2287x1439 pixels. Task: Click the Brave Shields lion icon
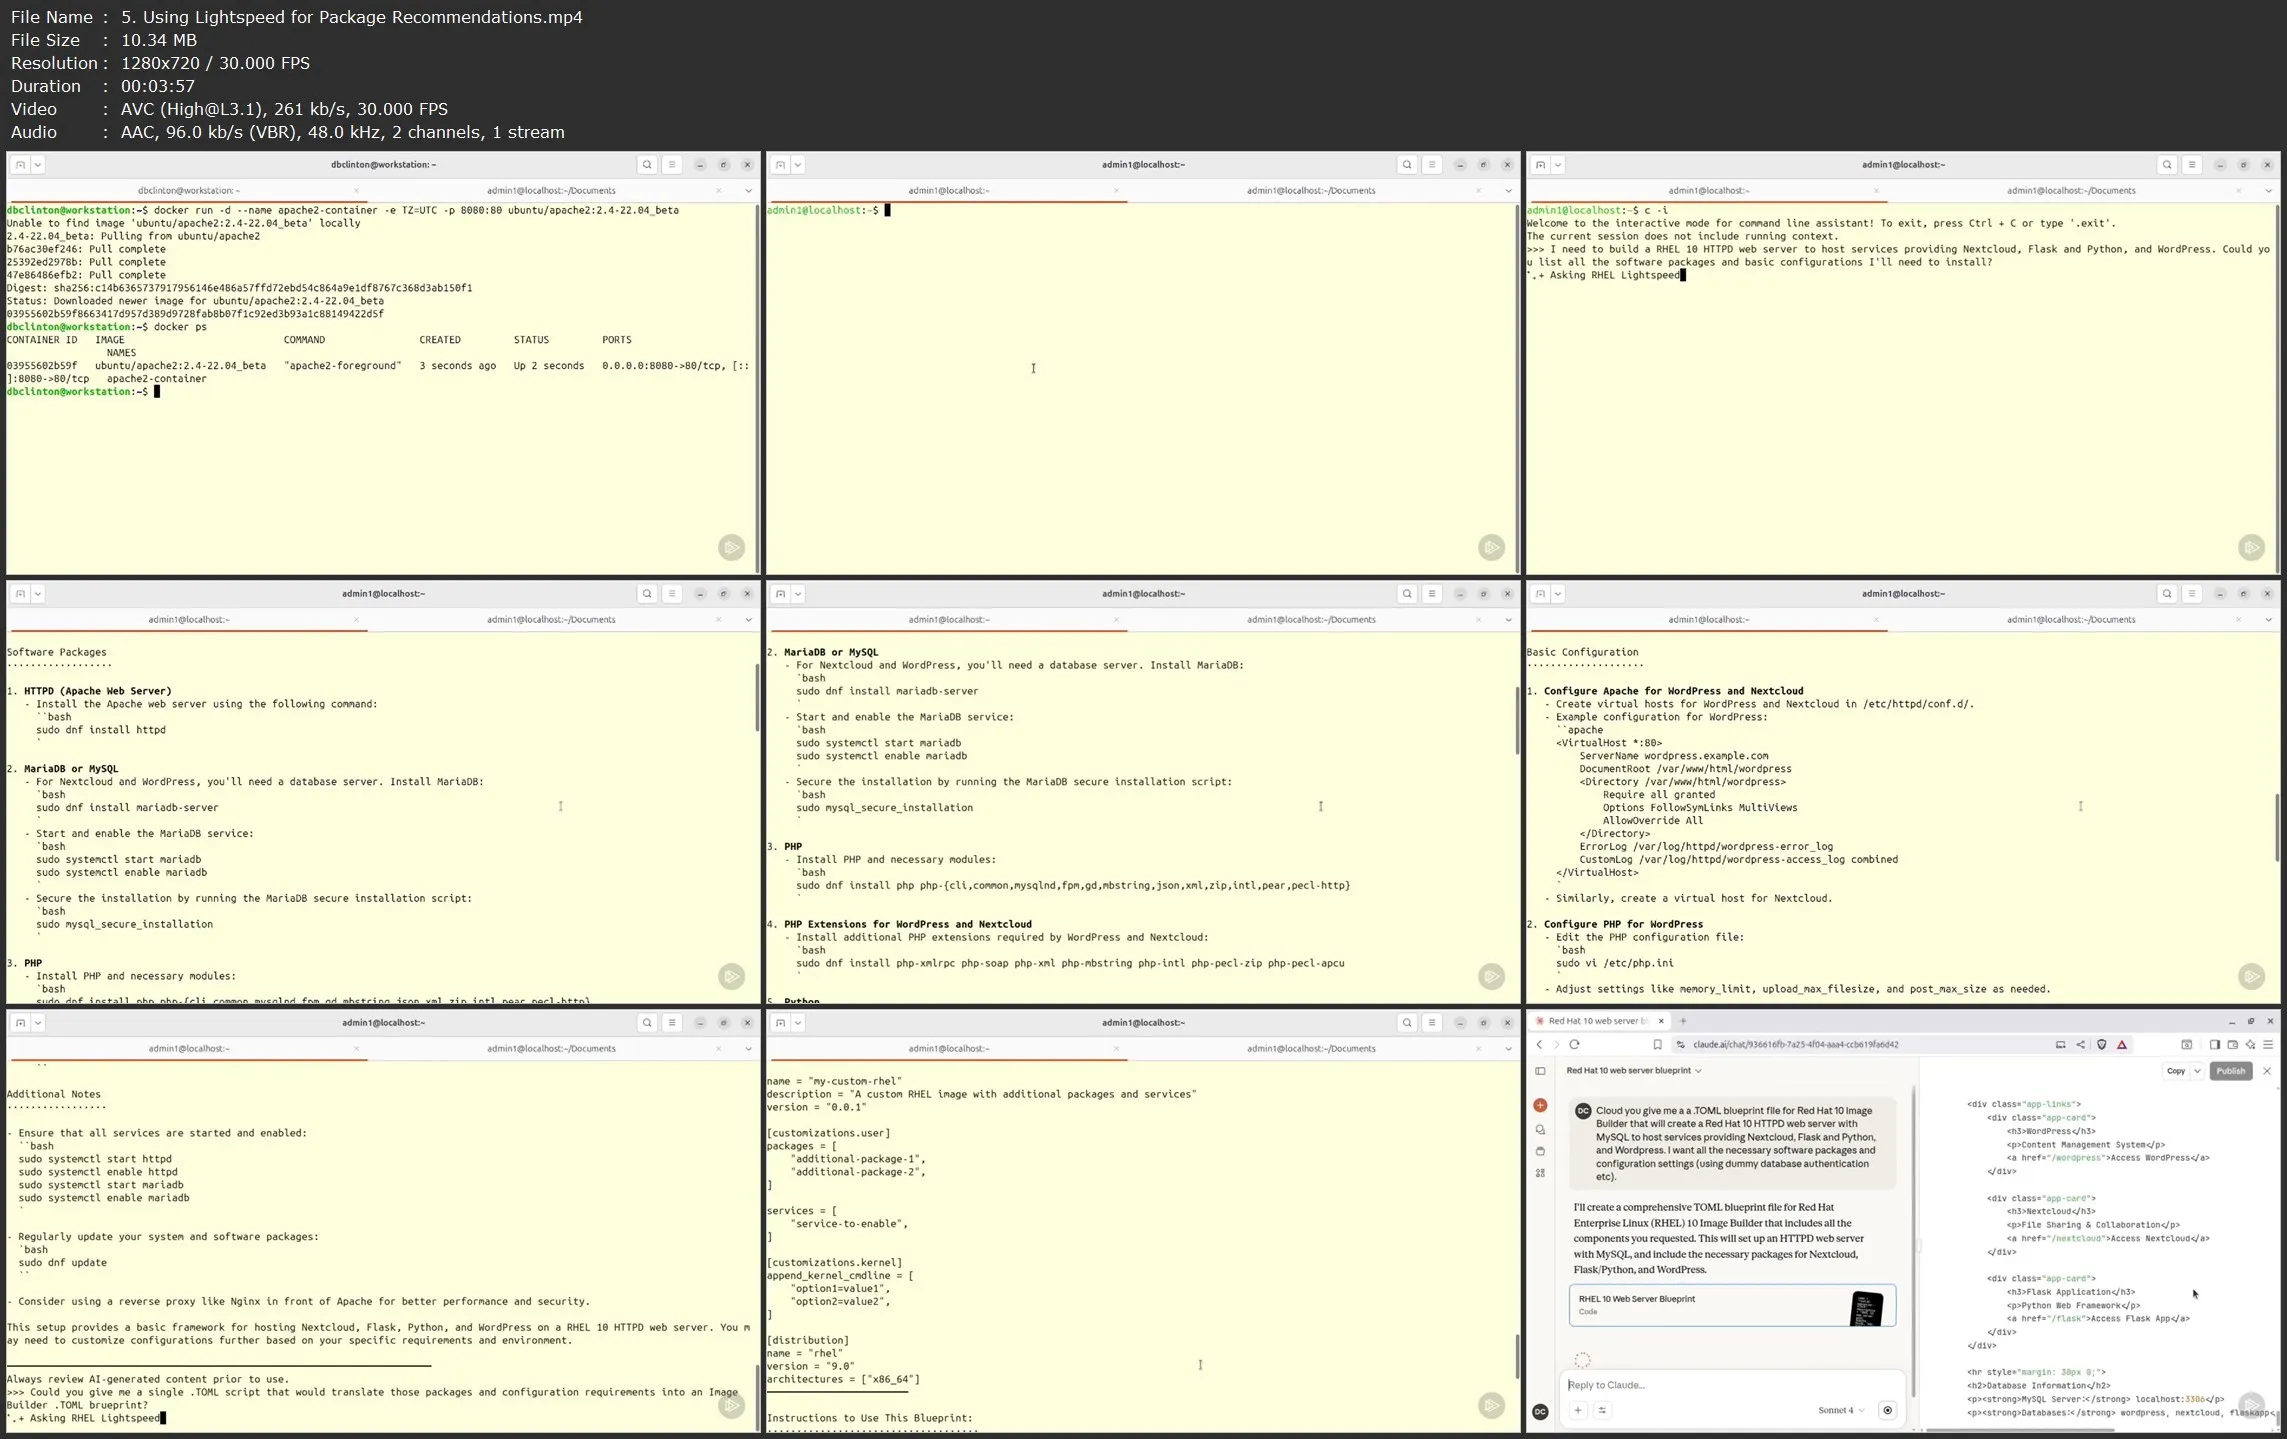2101,1044
